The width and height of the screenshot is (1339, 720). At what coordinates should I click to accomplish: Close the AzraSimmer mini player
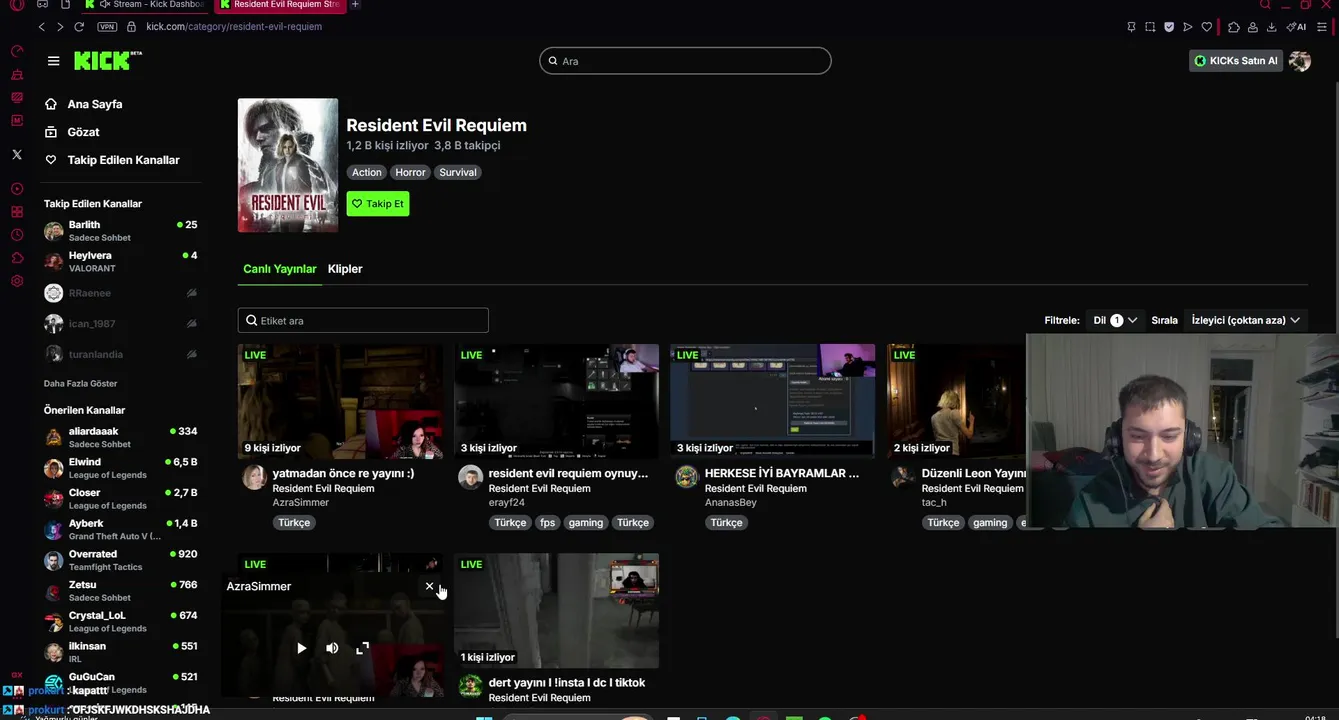pos(430,586)
